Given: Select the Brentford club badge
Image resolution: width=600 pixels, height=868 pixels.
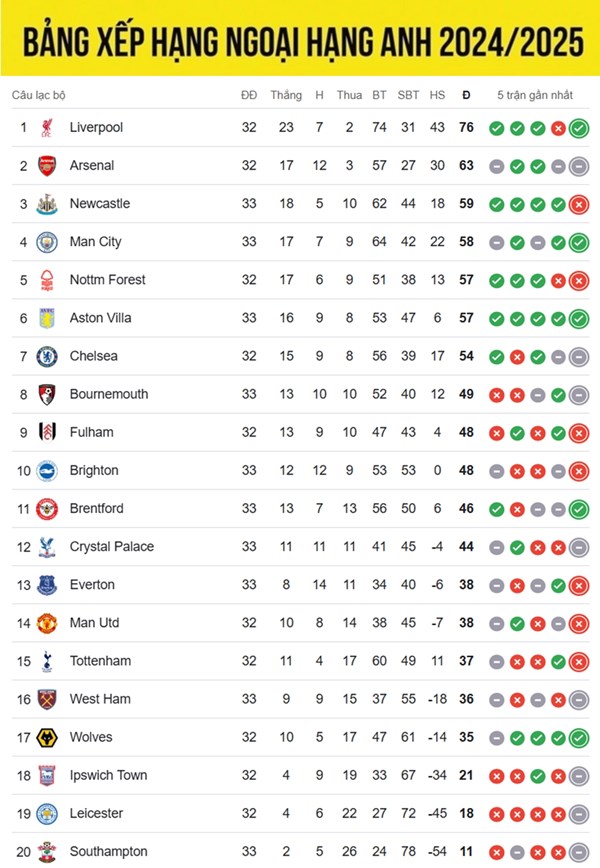Looking at the screenshot, I should pos(47,509).
